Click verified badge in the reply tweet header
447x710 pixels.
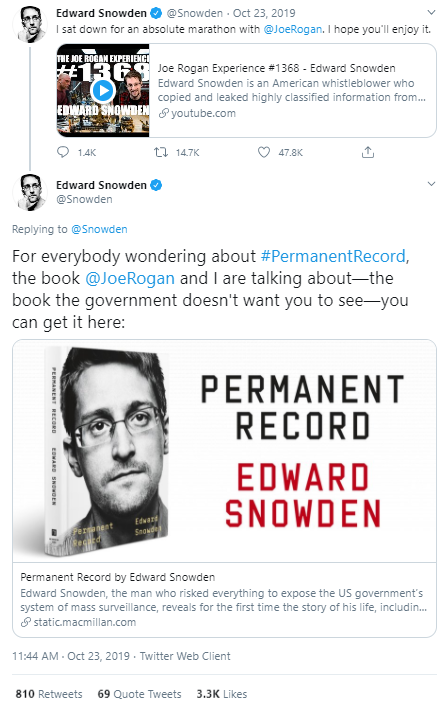coord(156,185)
